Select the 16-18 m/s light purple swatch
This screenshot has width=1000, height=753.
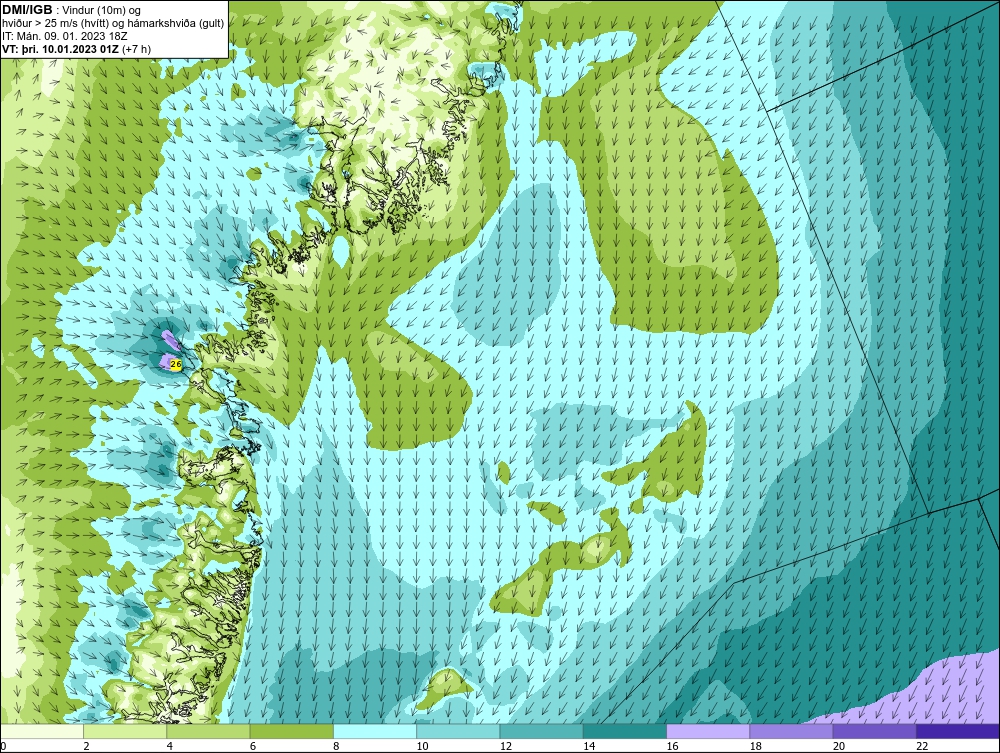pos(708,731)
